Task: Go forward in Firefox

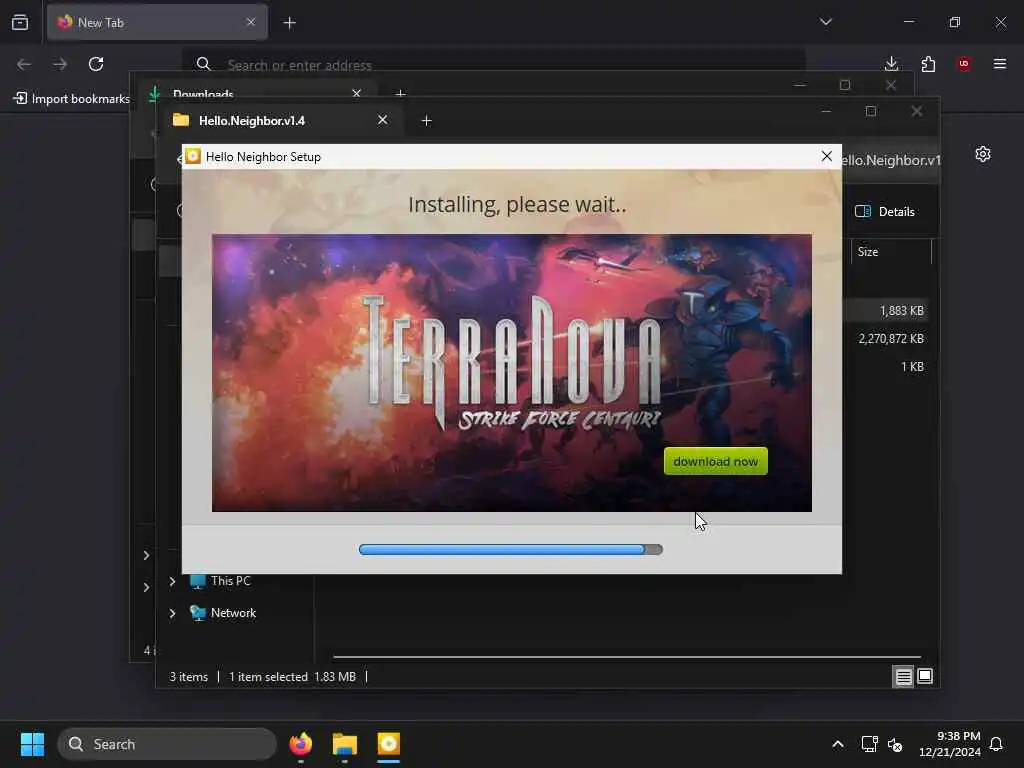Action: [59, 64]
